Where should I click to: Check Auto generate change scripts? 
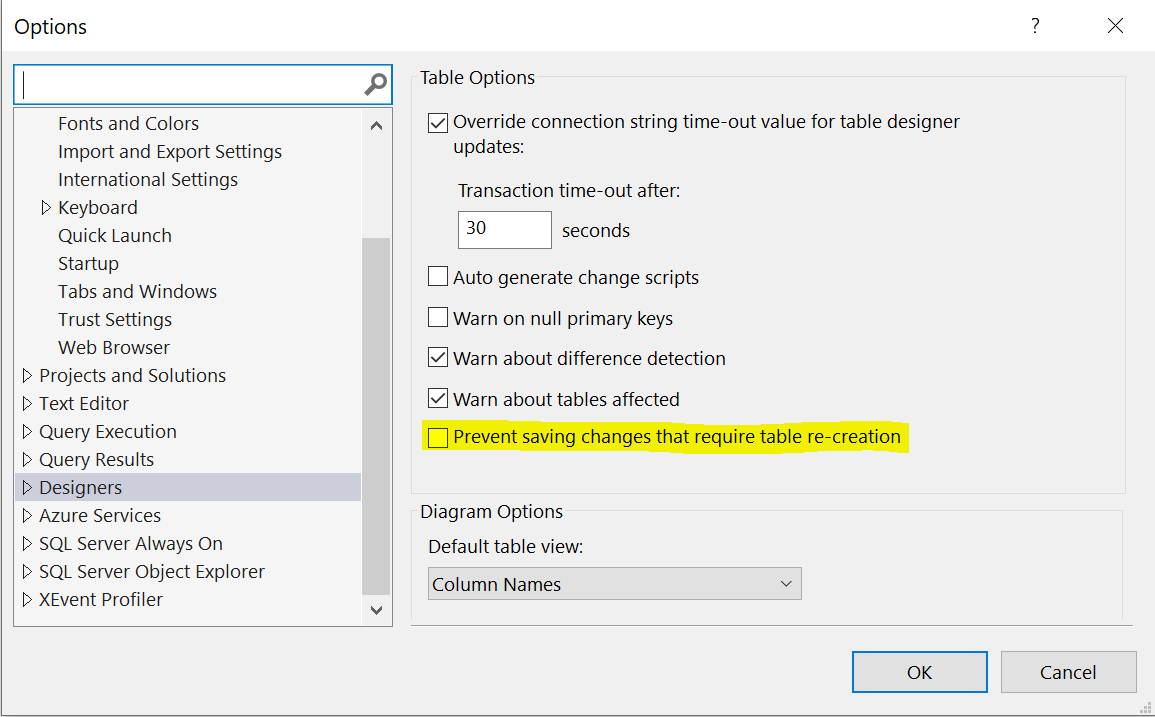pos(438,277)
